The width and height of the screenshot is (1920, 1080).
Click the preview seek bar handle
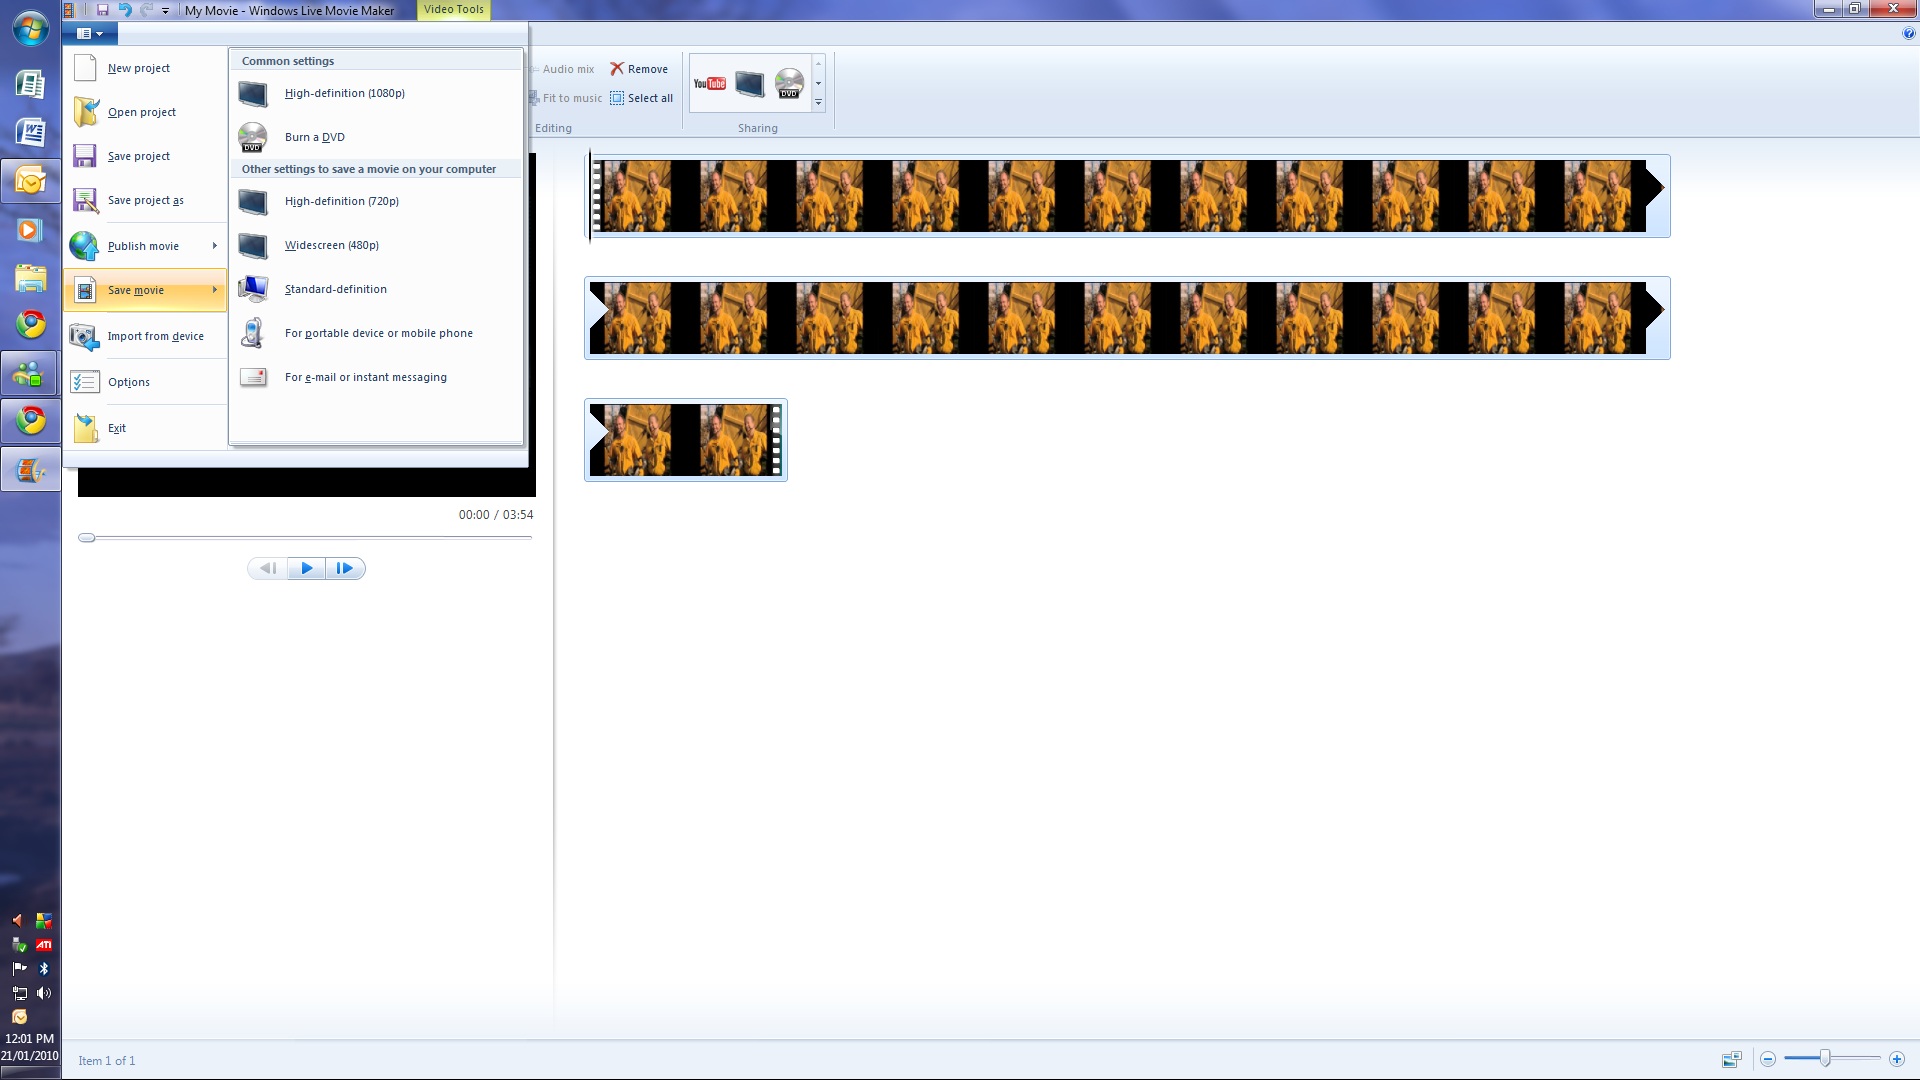pos(87,538)
